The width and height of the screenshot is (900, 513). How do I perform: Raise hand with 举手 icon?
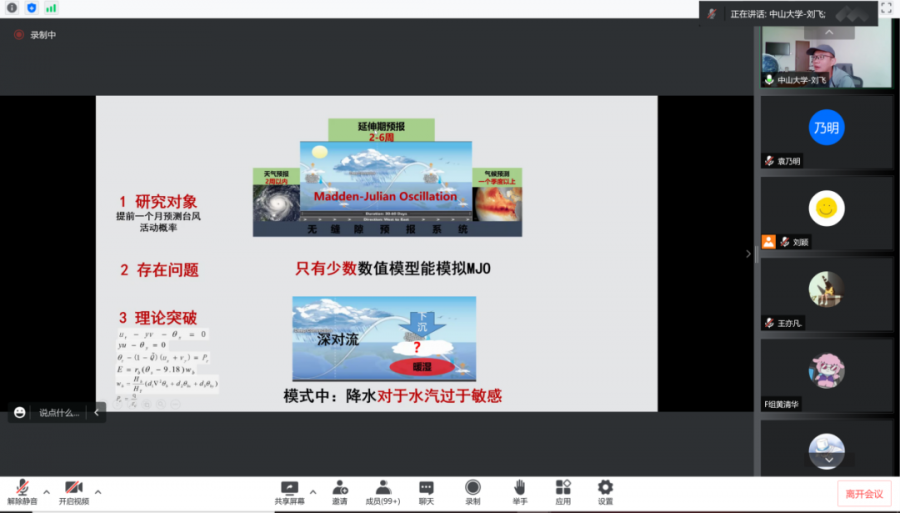(520, 491)
